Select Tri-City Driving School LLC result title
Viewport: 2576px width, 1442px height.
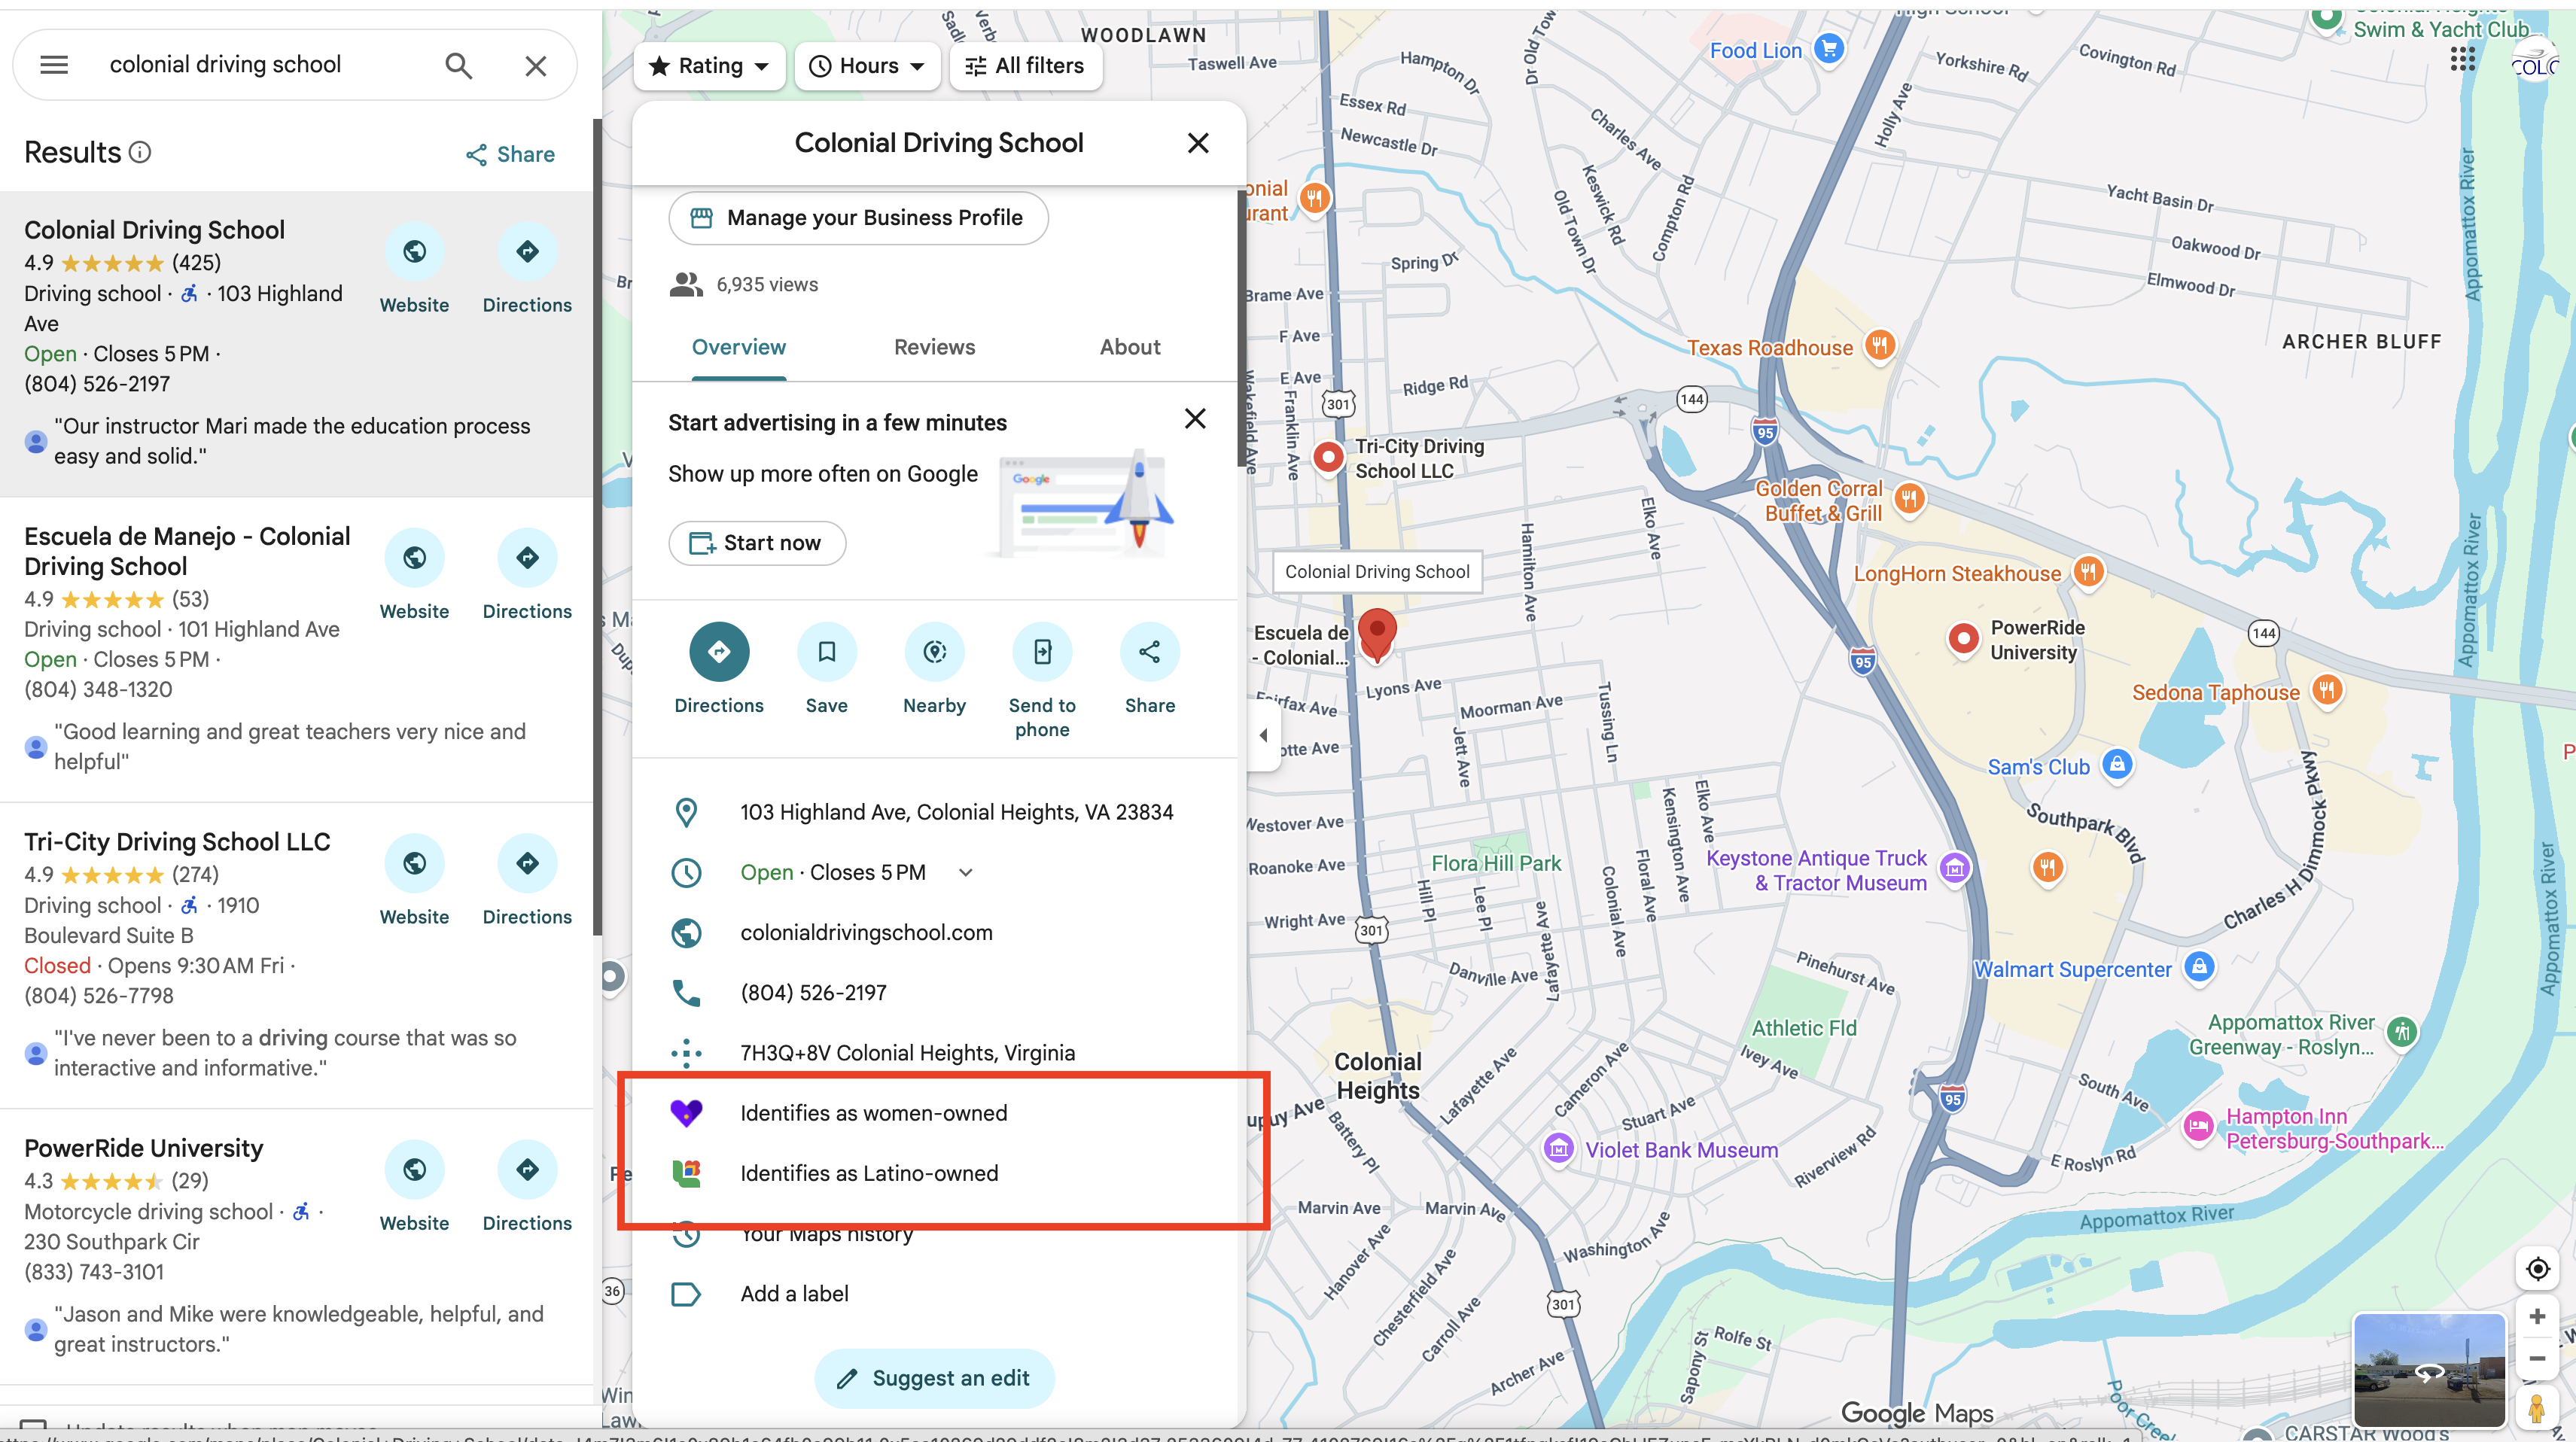(x=177, y=842)
